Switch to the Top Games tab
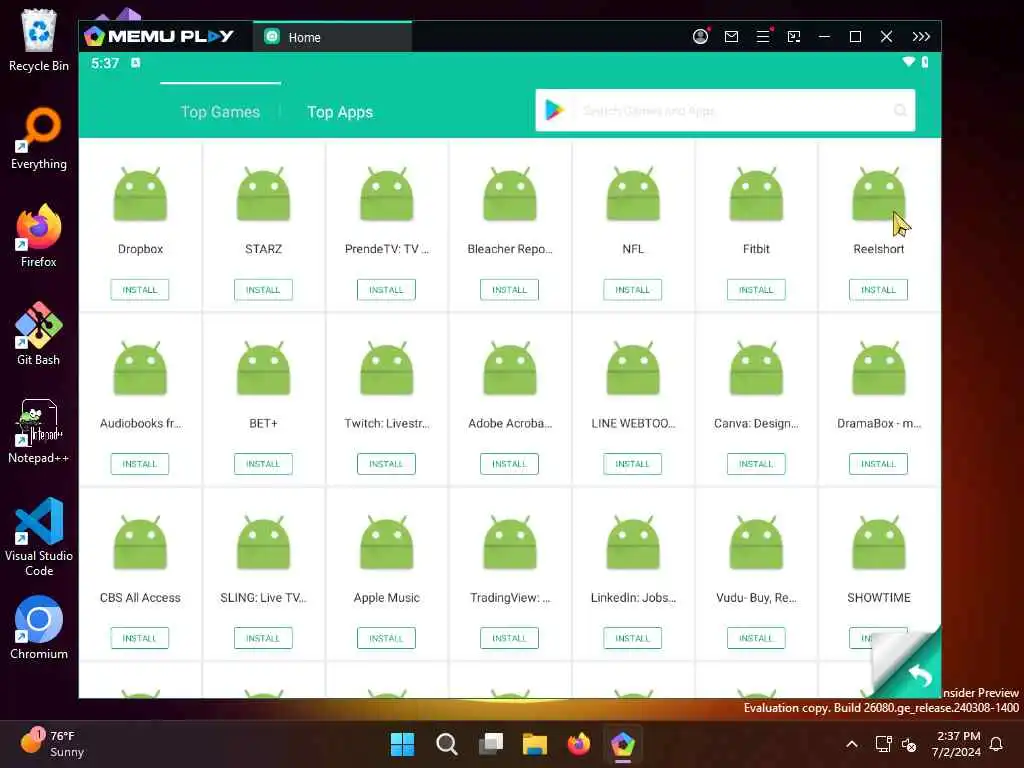 pos(220,112)
